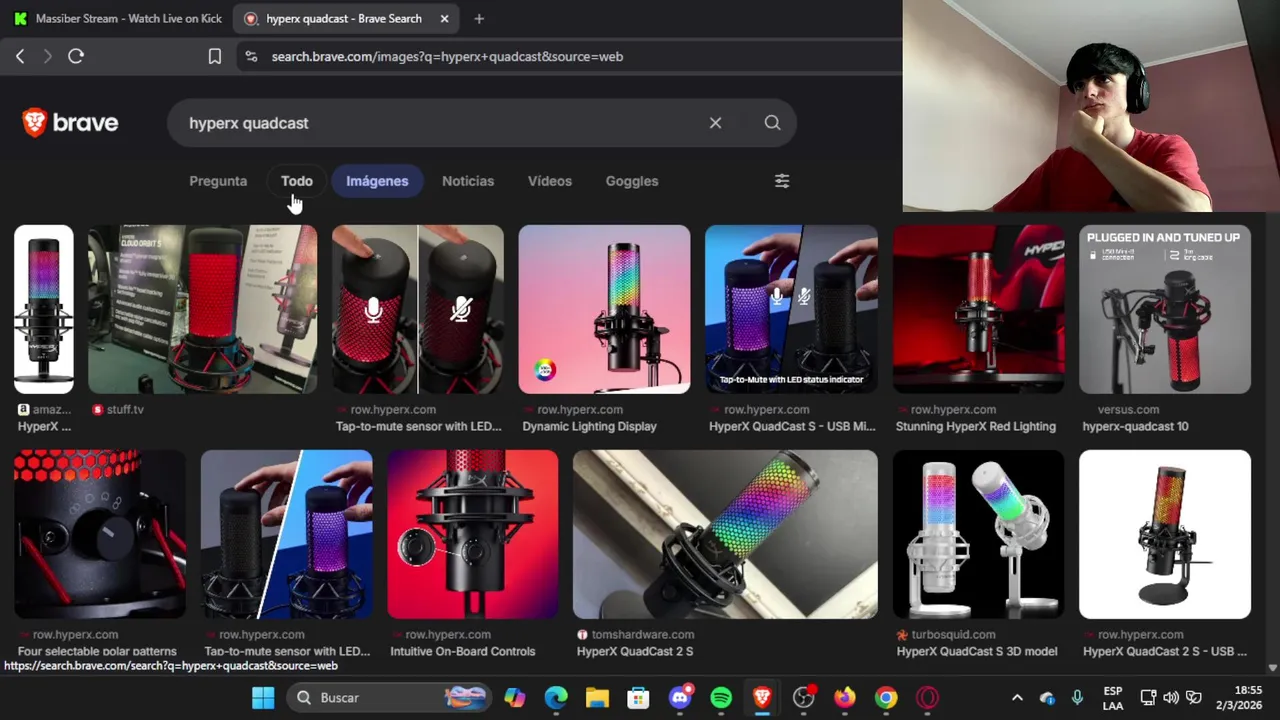The width and height of the screenshot is (1280, 720).
Task: Open Spotify from the taskbar
Action: pos(721,697)
